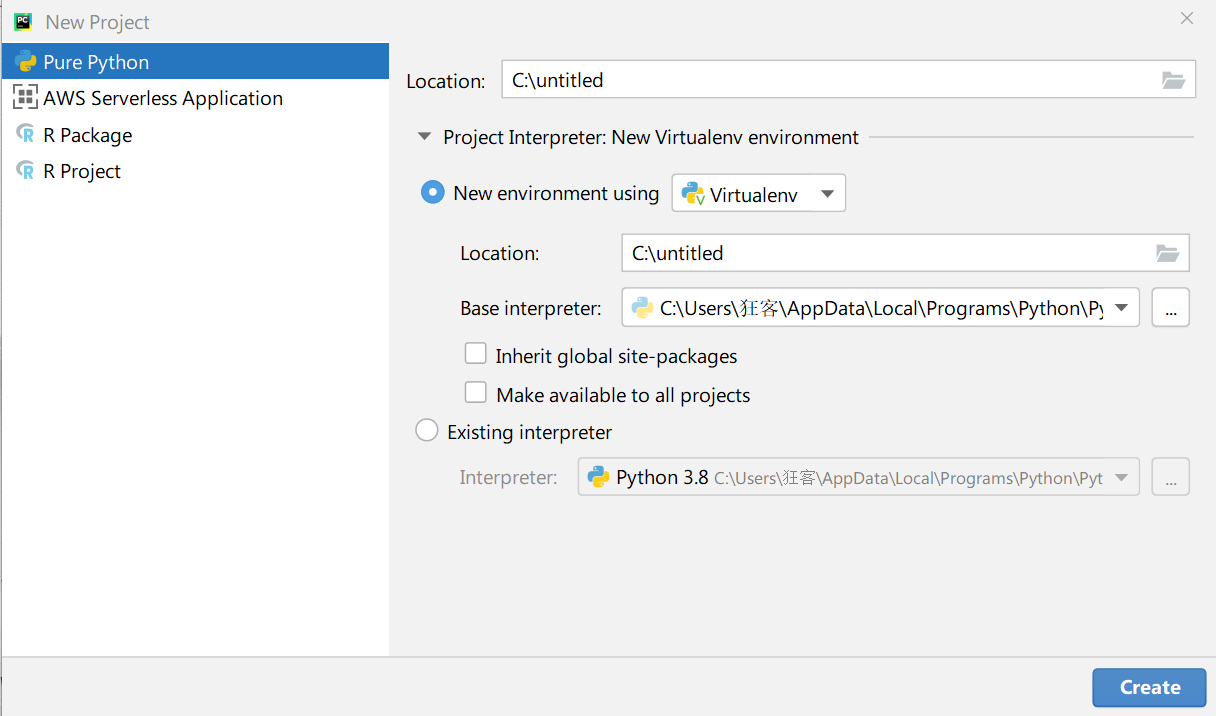1216x716 pixels.
Task: Collapse the Project Interpreter section triangle
Action: (424, 137)
